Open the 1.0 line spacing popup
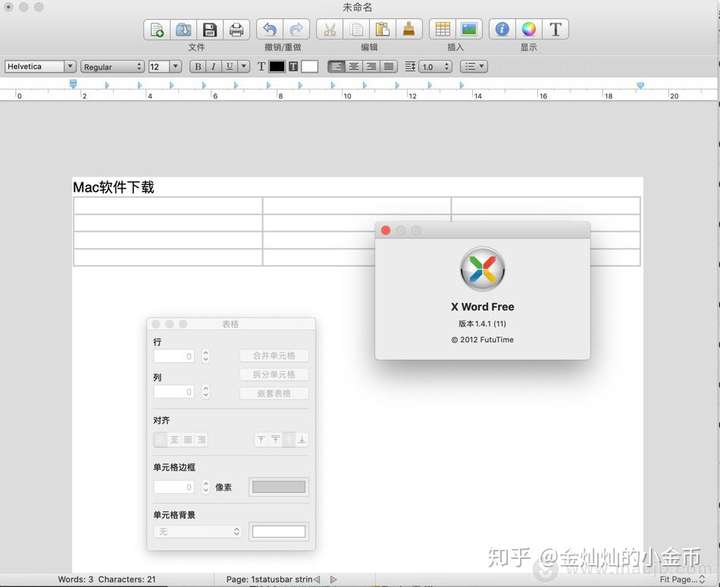720x587 pixels. click(435, 67)
